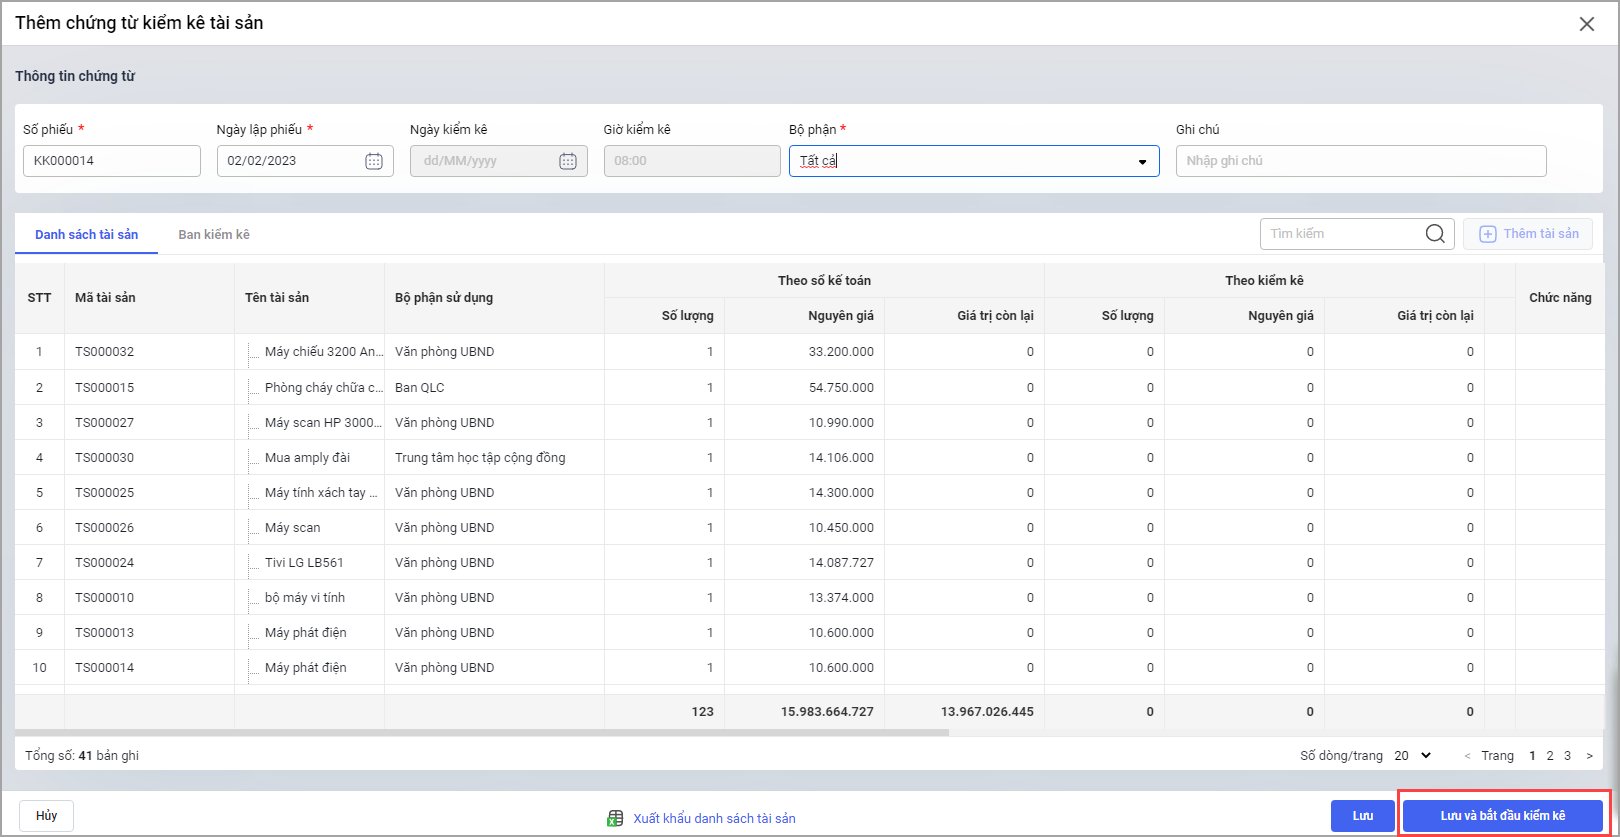
Task: Click Xuất khẩu danh sách tài sản link
Action: (714, 818)
